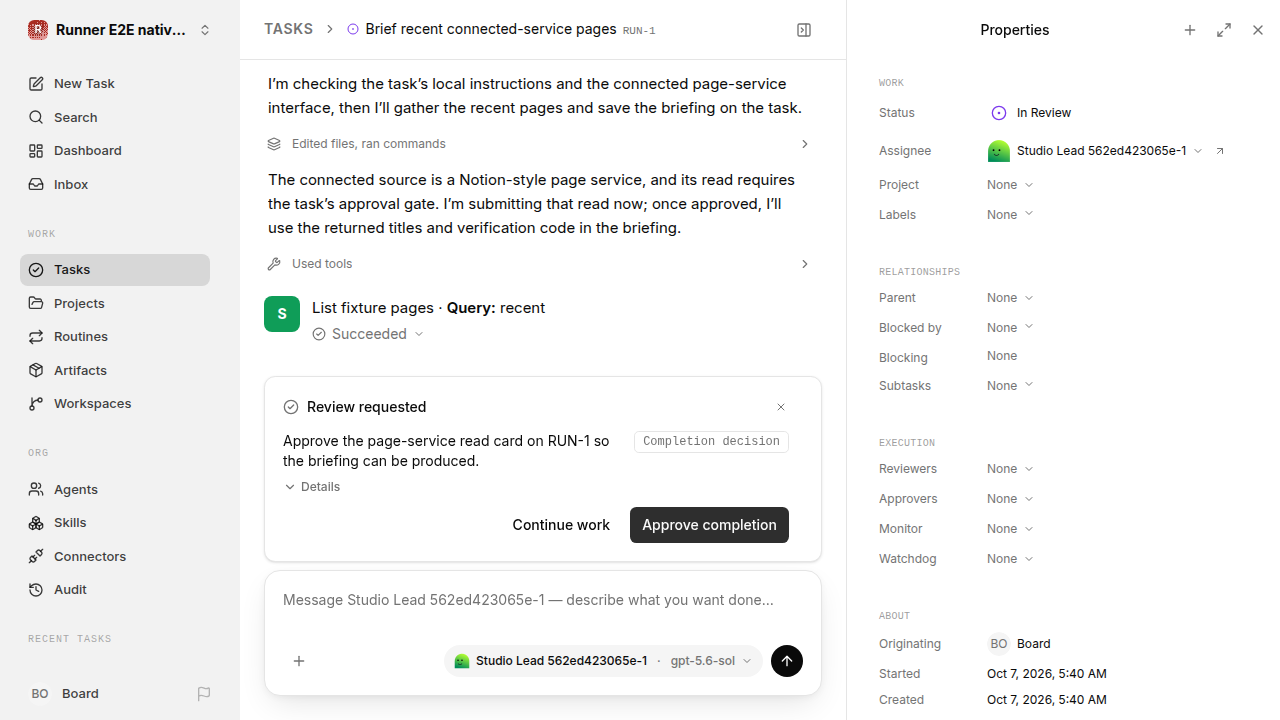
Task: Expand the Succeeded status dropdown
Action: [x=368, y=334]
